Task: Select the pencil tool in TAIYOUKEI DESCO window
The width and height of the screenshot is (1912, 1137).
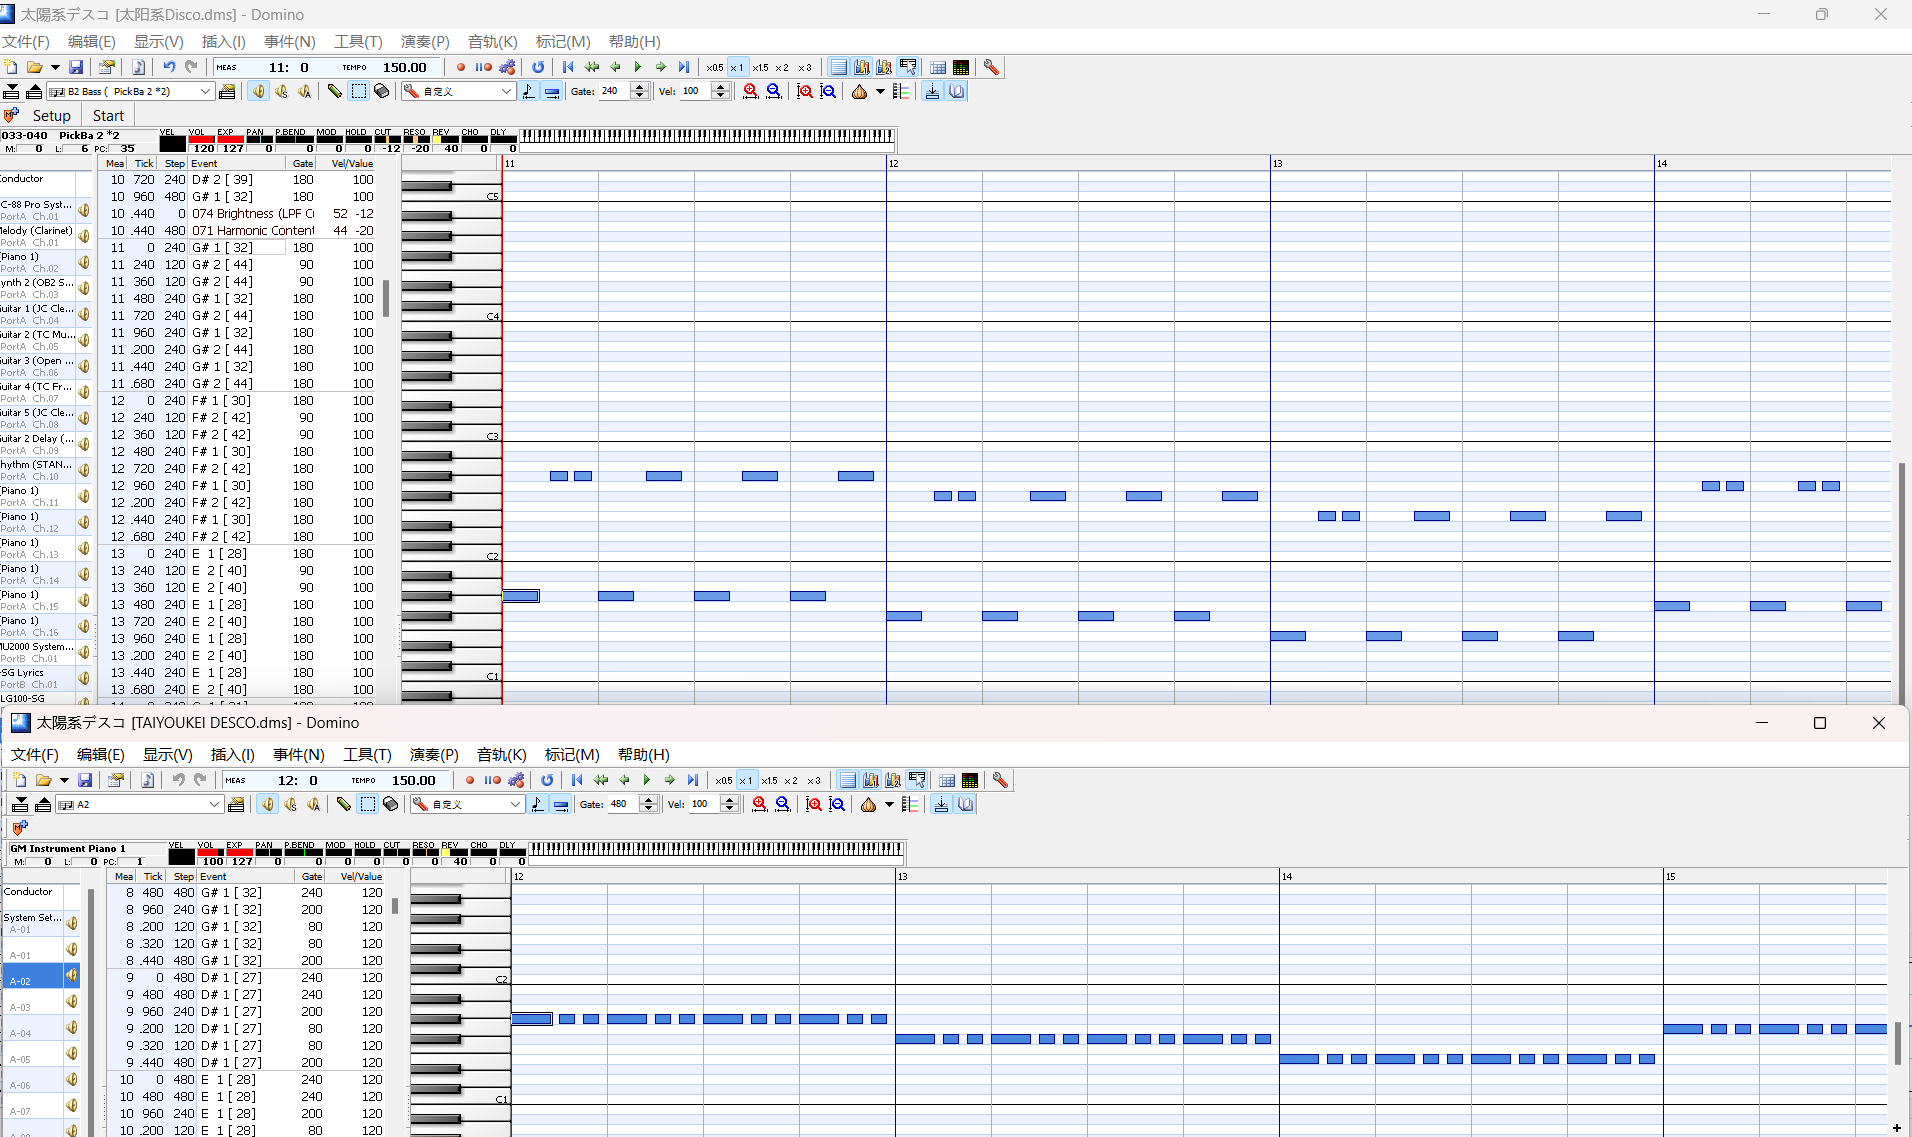Action: pyautogui.click(x=344, y=804)
